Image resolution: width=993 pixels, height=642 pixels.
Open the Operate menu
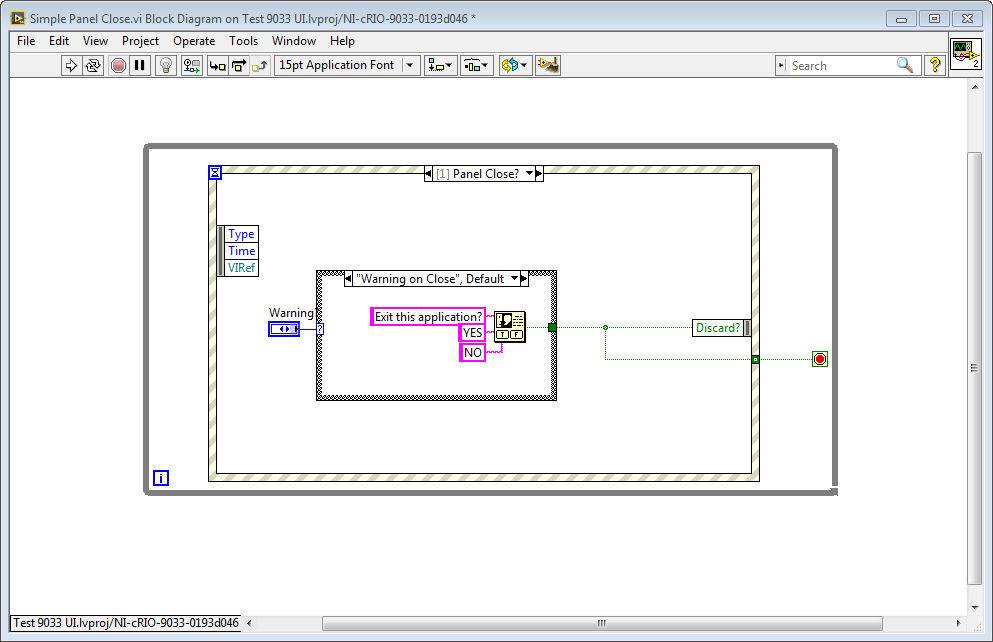[194, 41]
